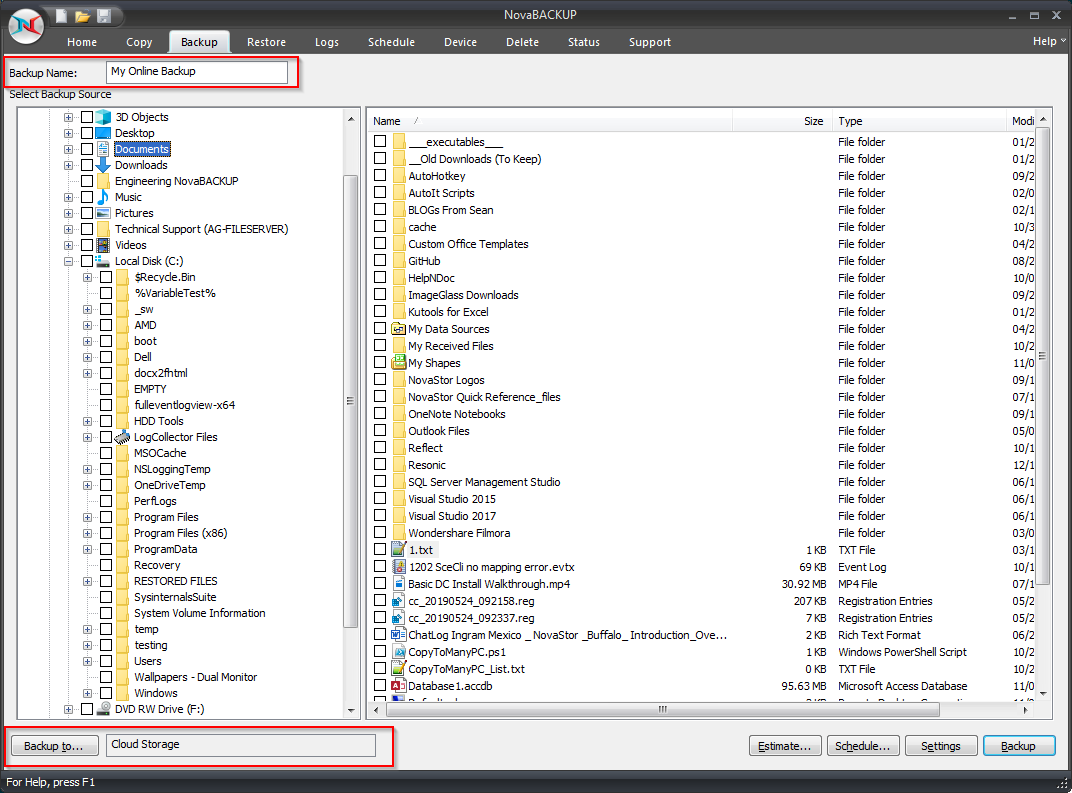Click the Cloud Storage destination field
Viewport: 1072px width, 793px height.
point(241,745)
